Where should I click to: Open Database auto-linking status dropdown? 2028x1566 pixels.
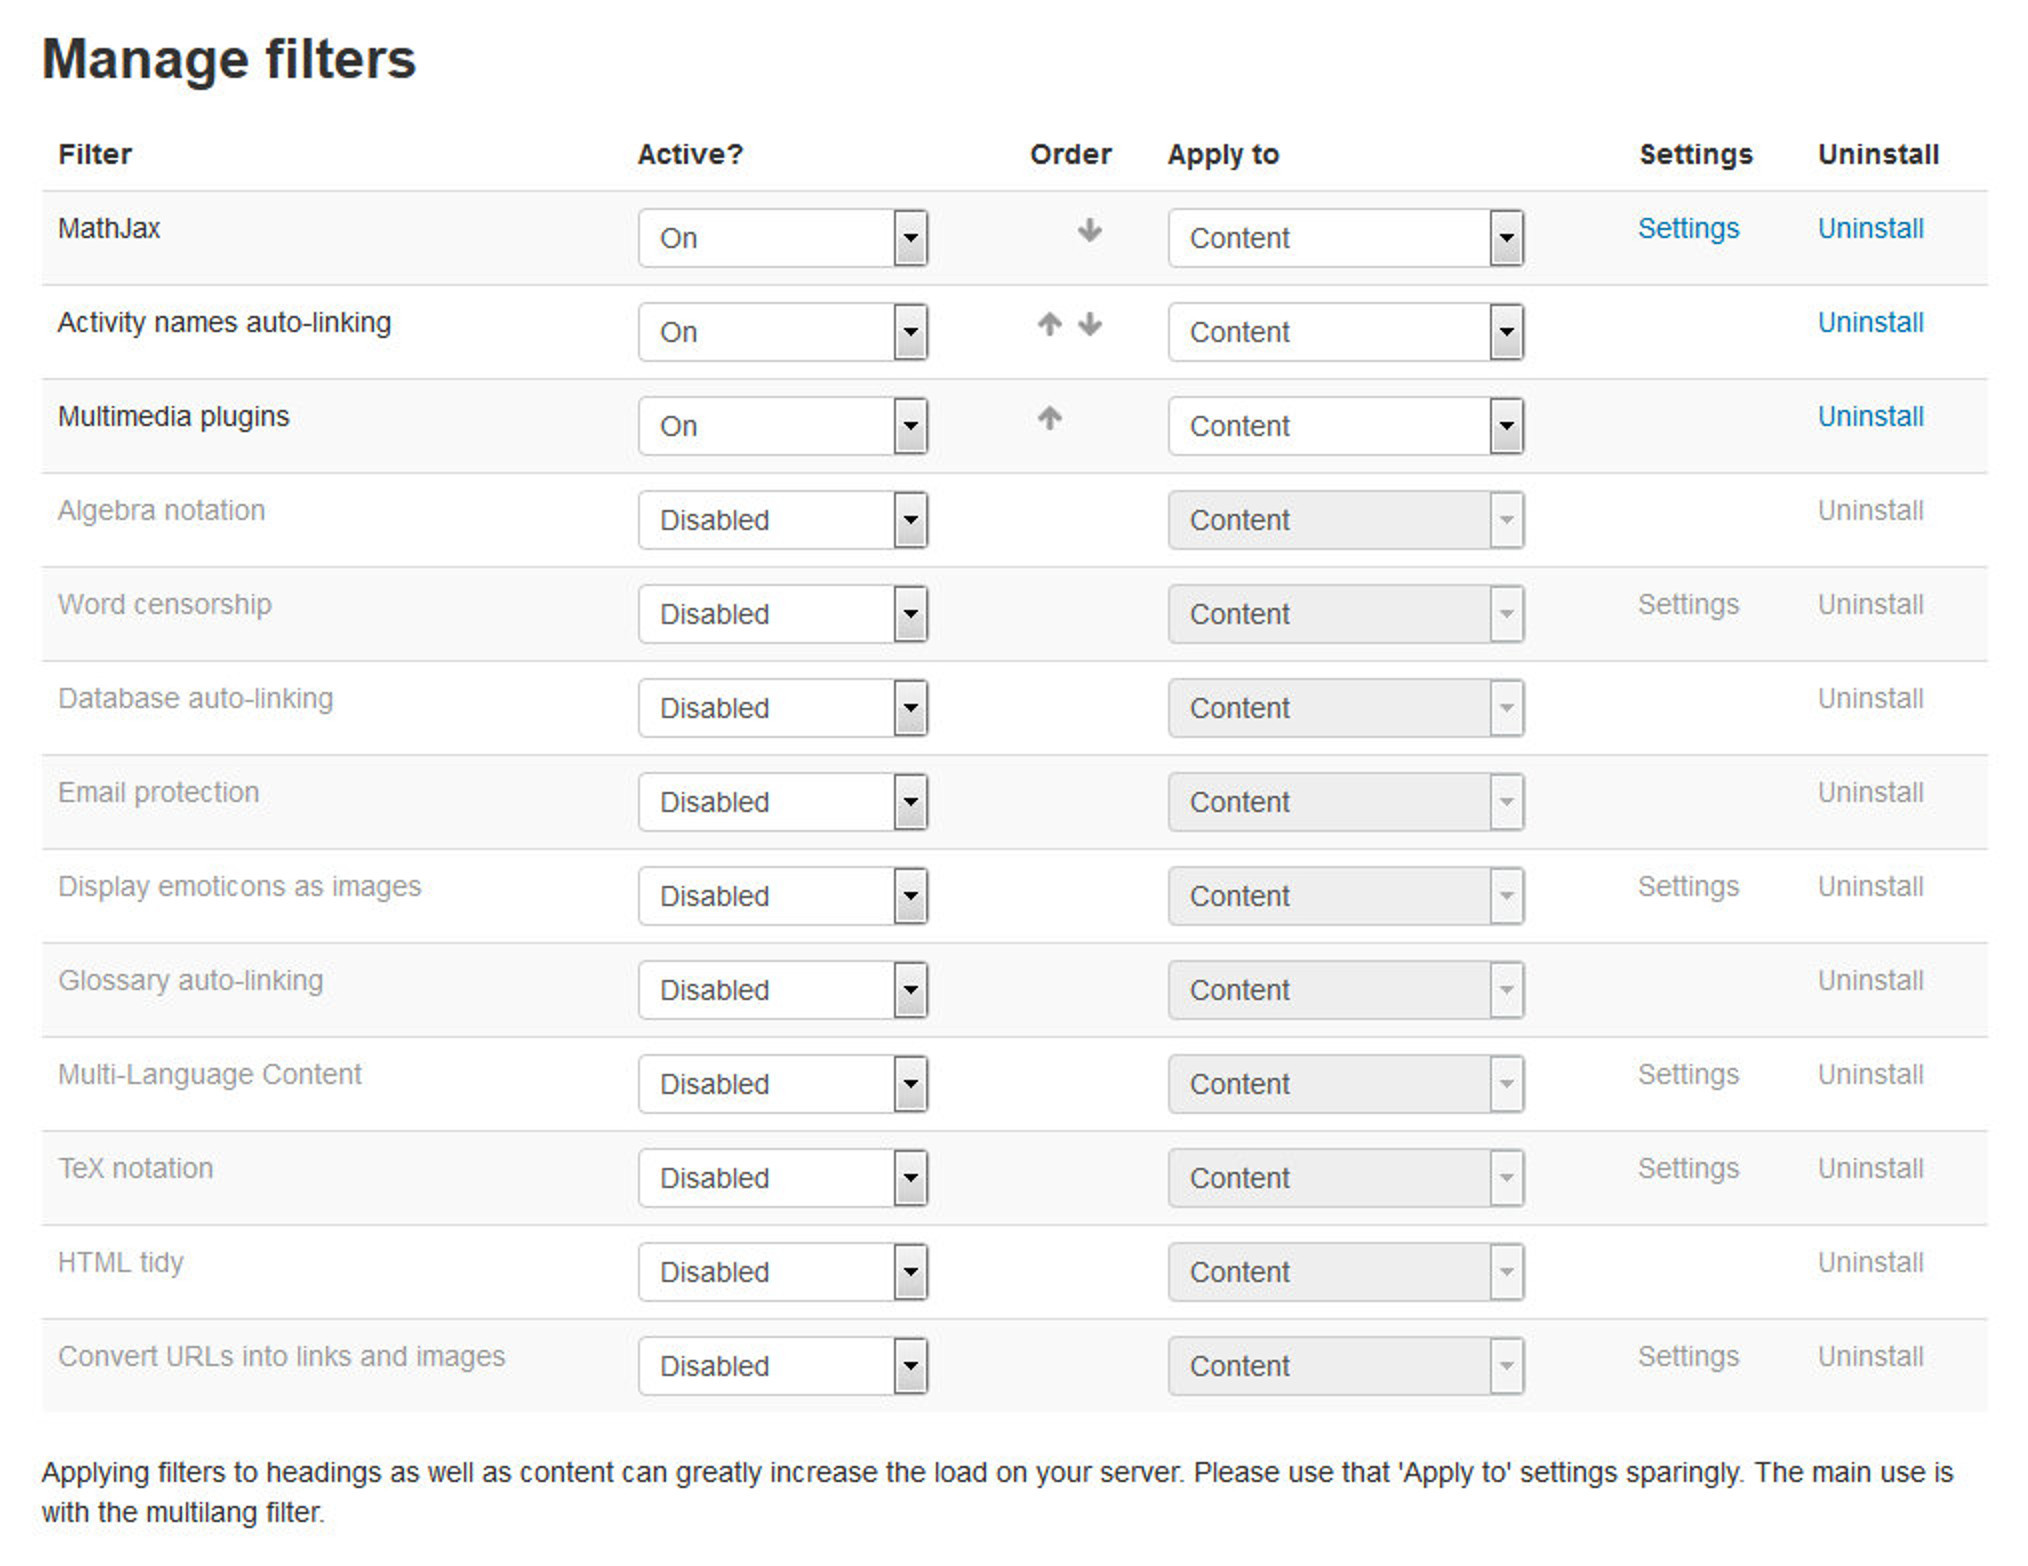click(909, 707)
